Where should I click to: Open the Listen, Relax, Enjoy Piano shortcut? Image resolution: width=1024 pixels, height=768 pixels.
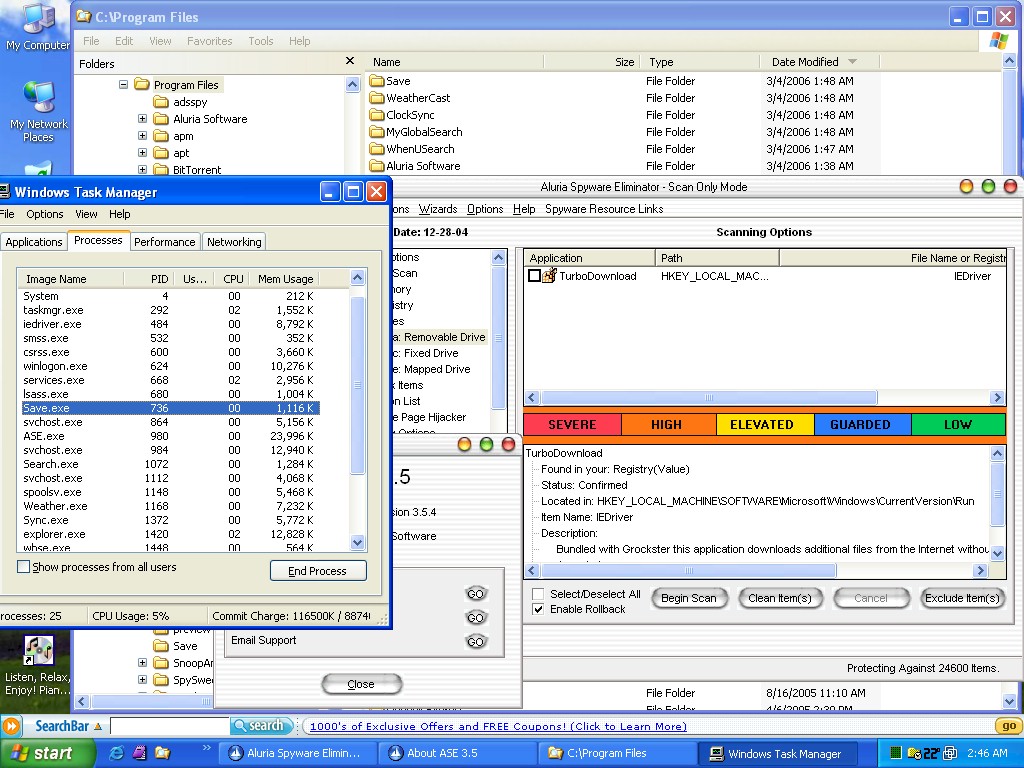coord(37,665)
